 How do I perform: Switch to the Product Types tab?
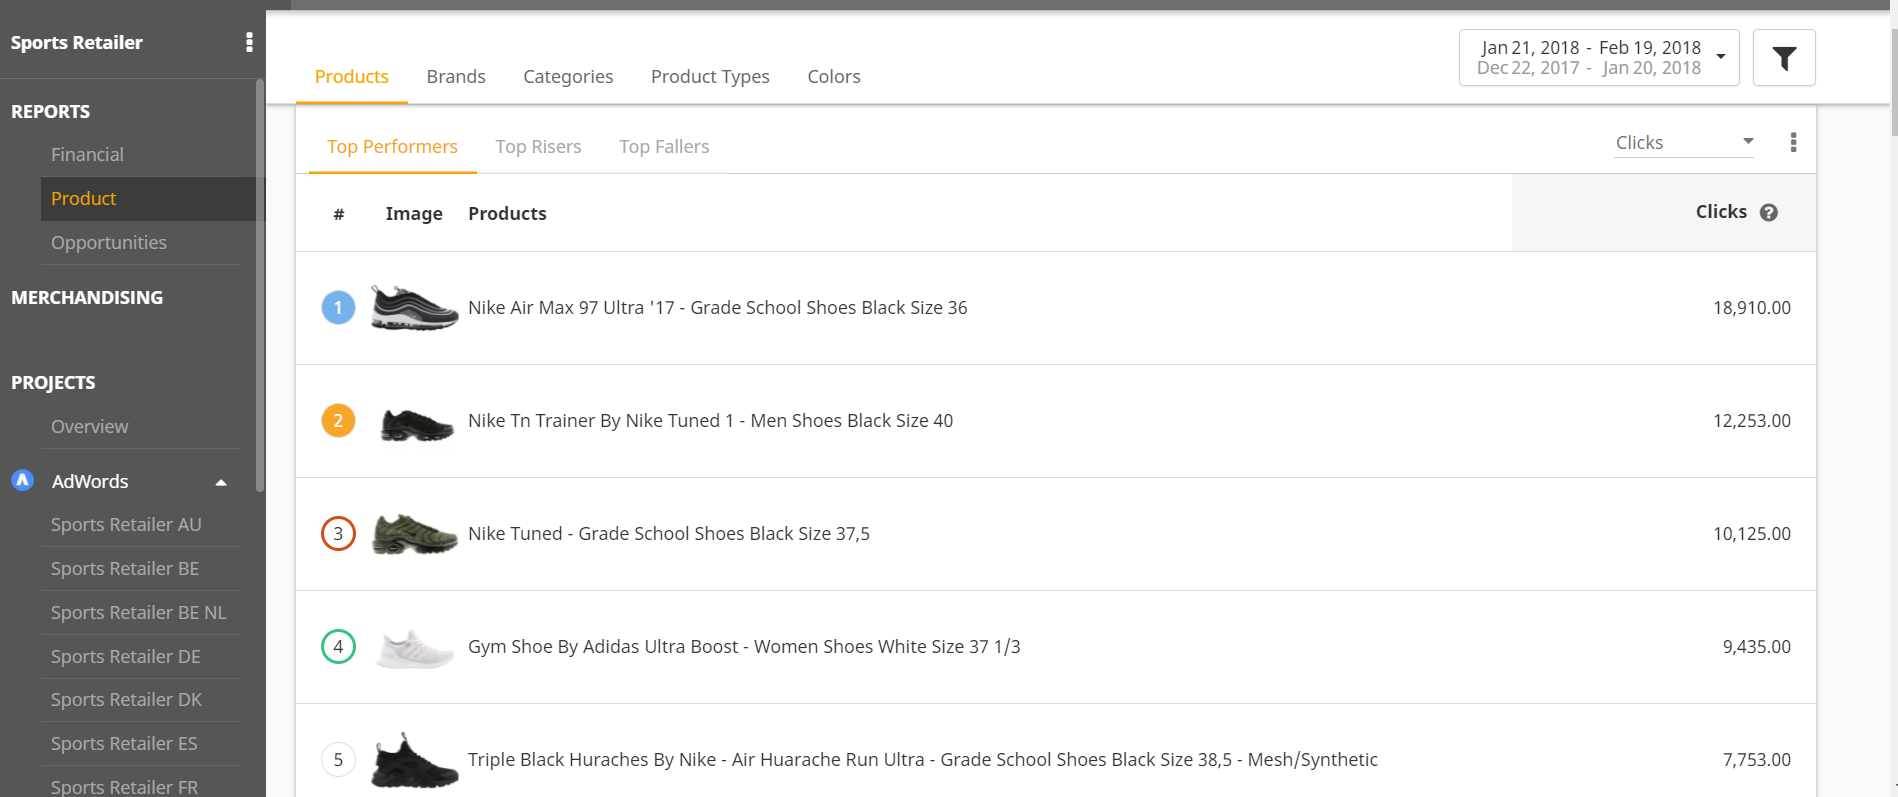tap(710, 77)
